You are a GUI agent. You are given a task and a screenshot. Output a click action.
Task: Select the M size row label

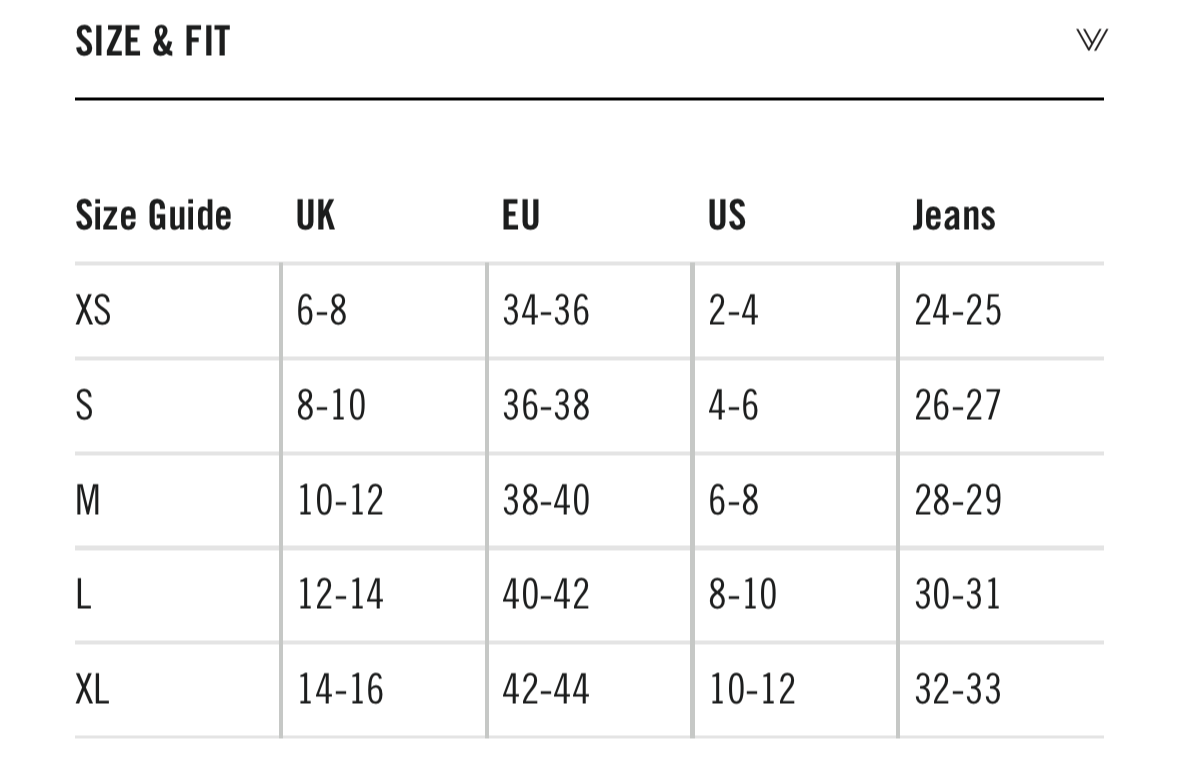coord(88,500)
